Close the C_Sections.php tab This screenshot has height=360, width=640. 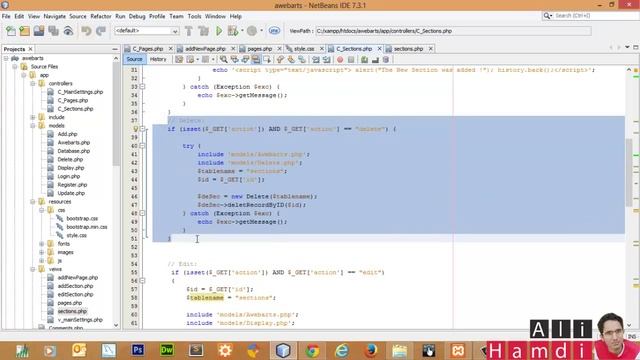click(379, 49)
